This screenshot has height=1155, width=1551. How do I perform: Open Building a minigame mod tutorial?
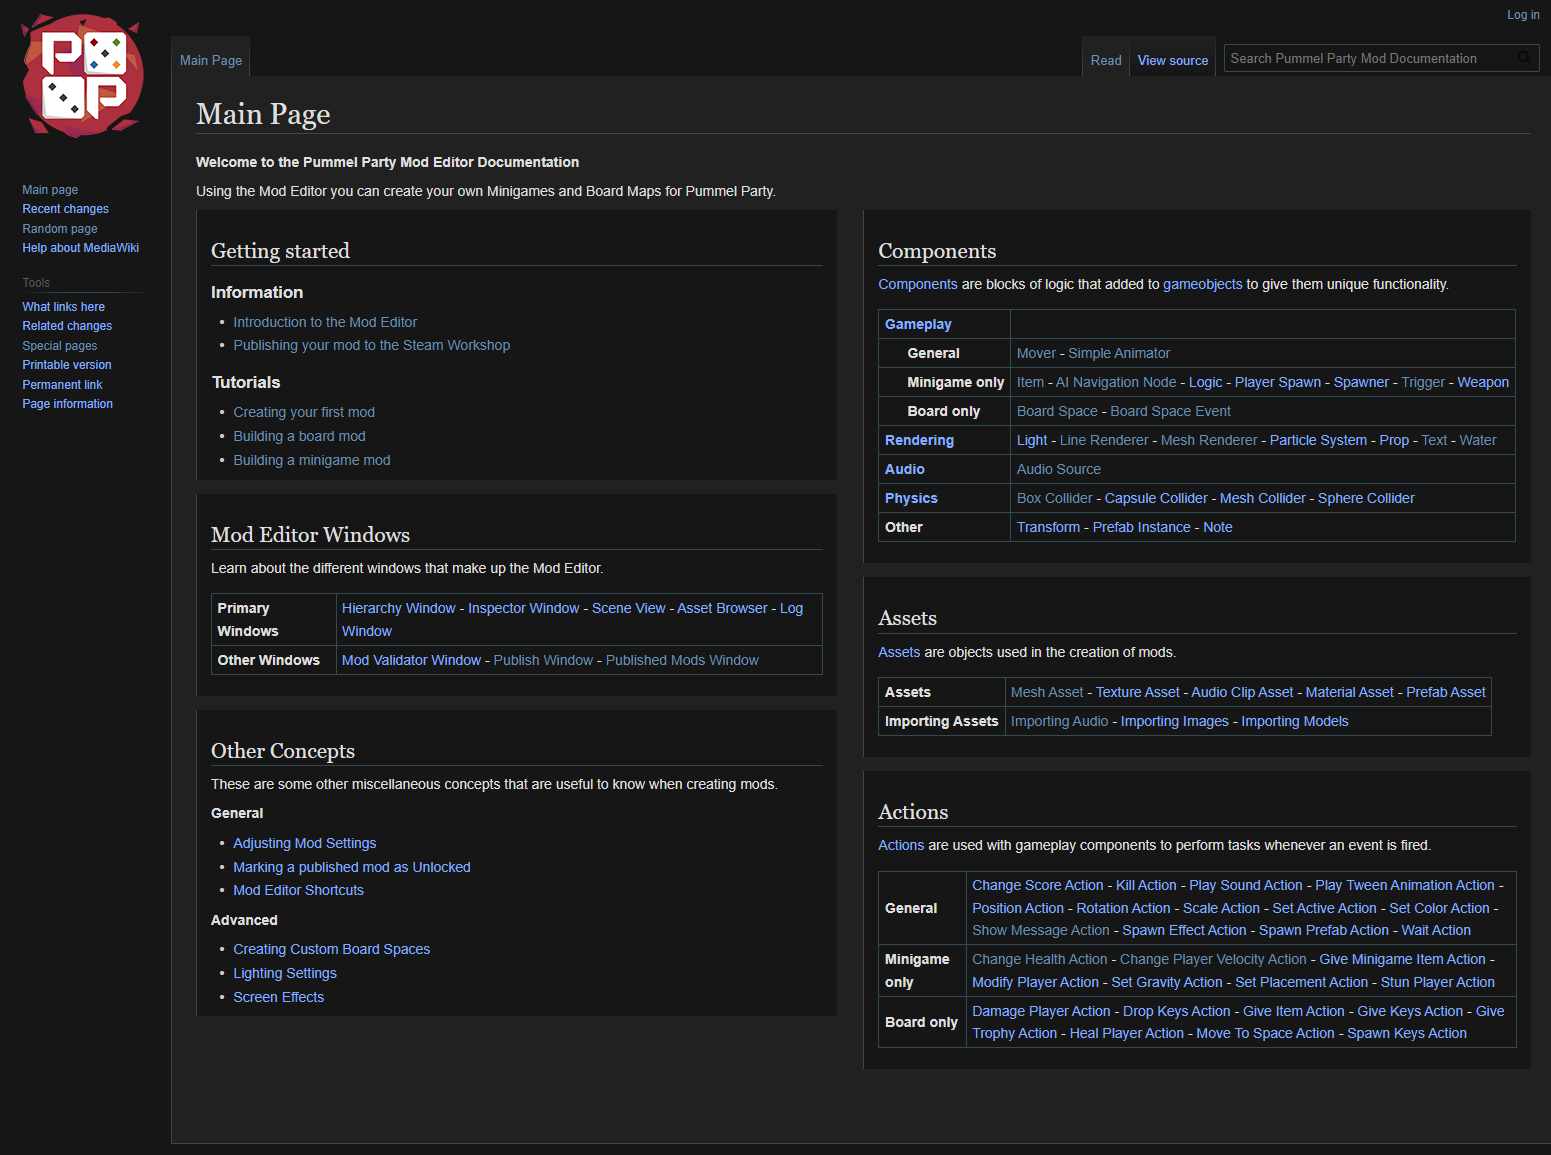pyautogui.click(x=312, y=460)
